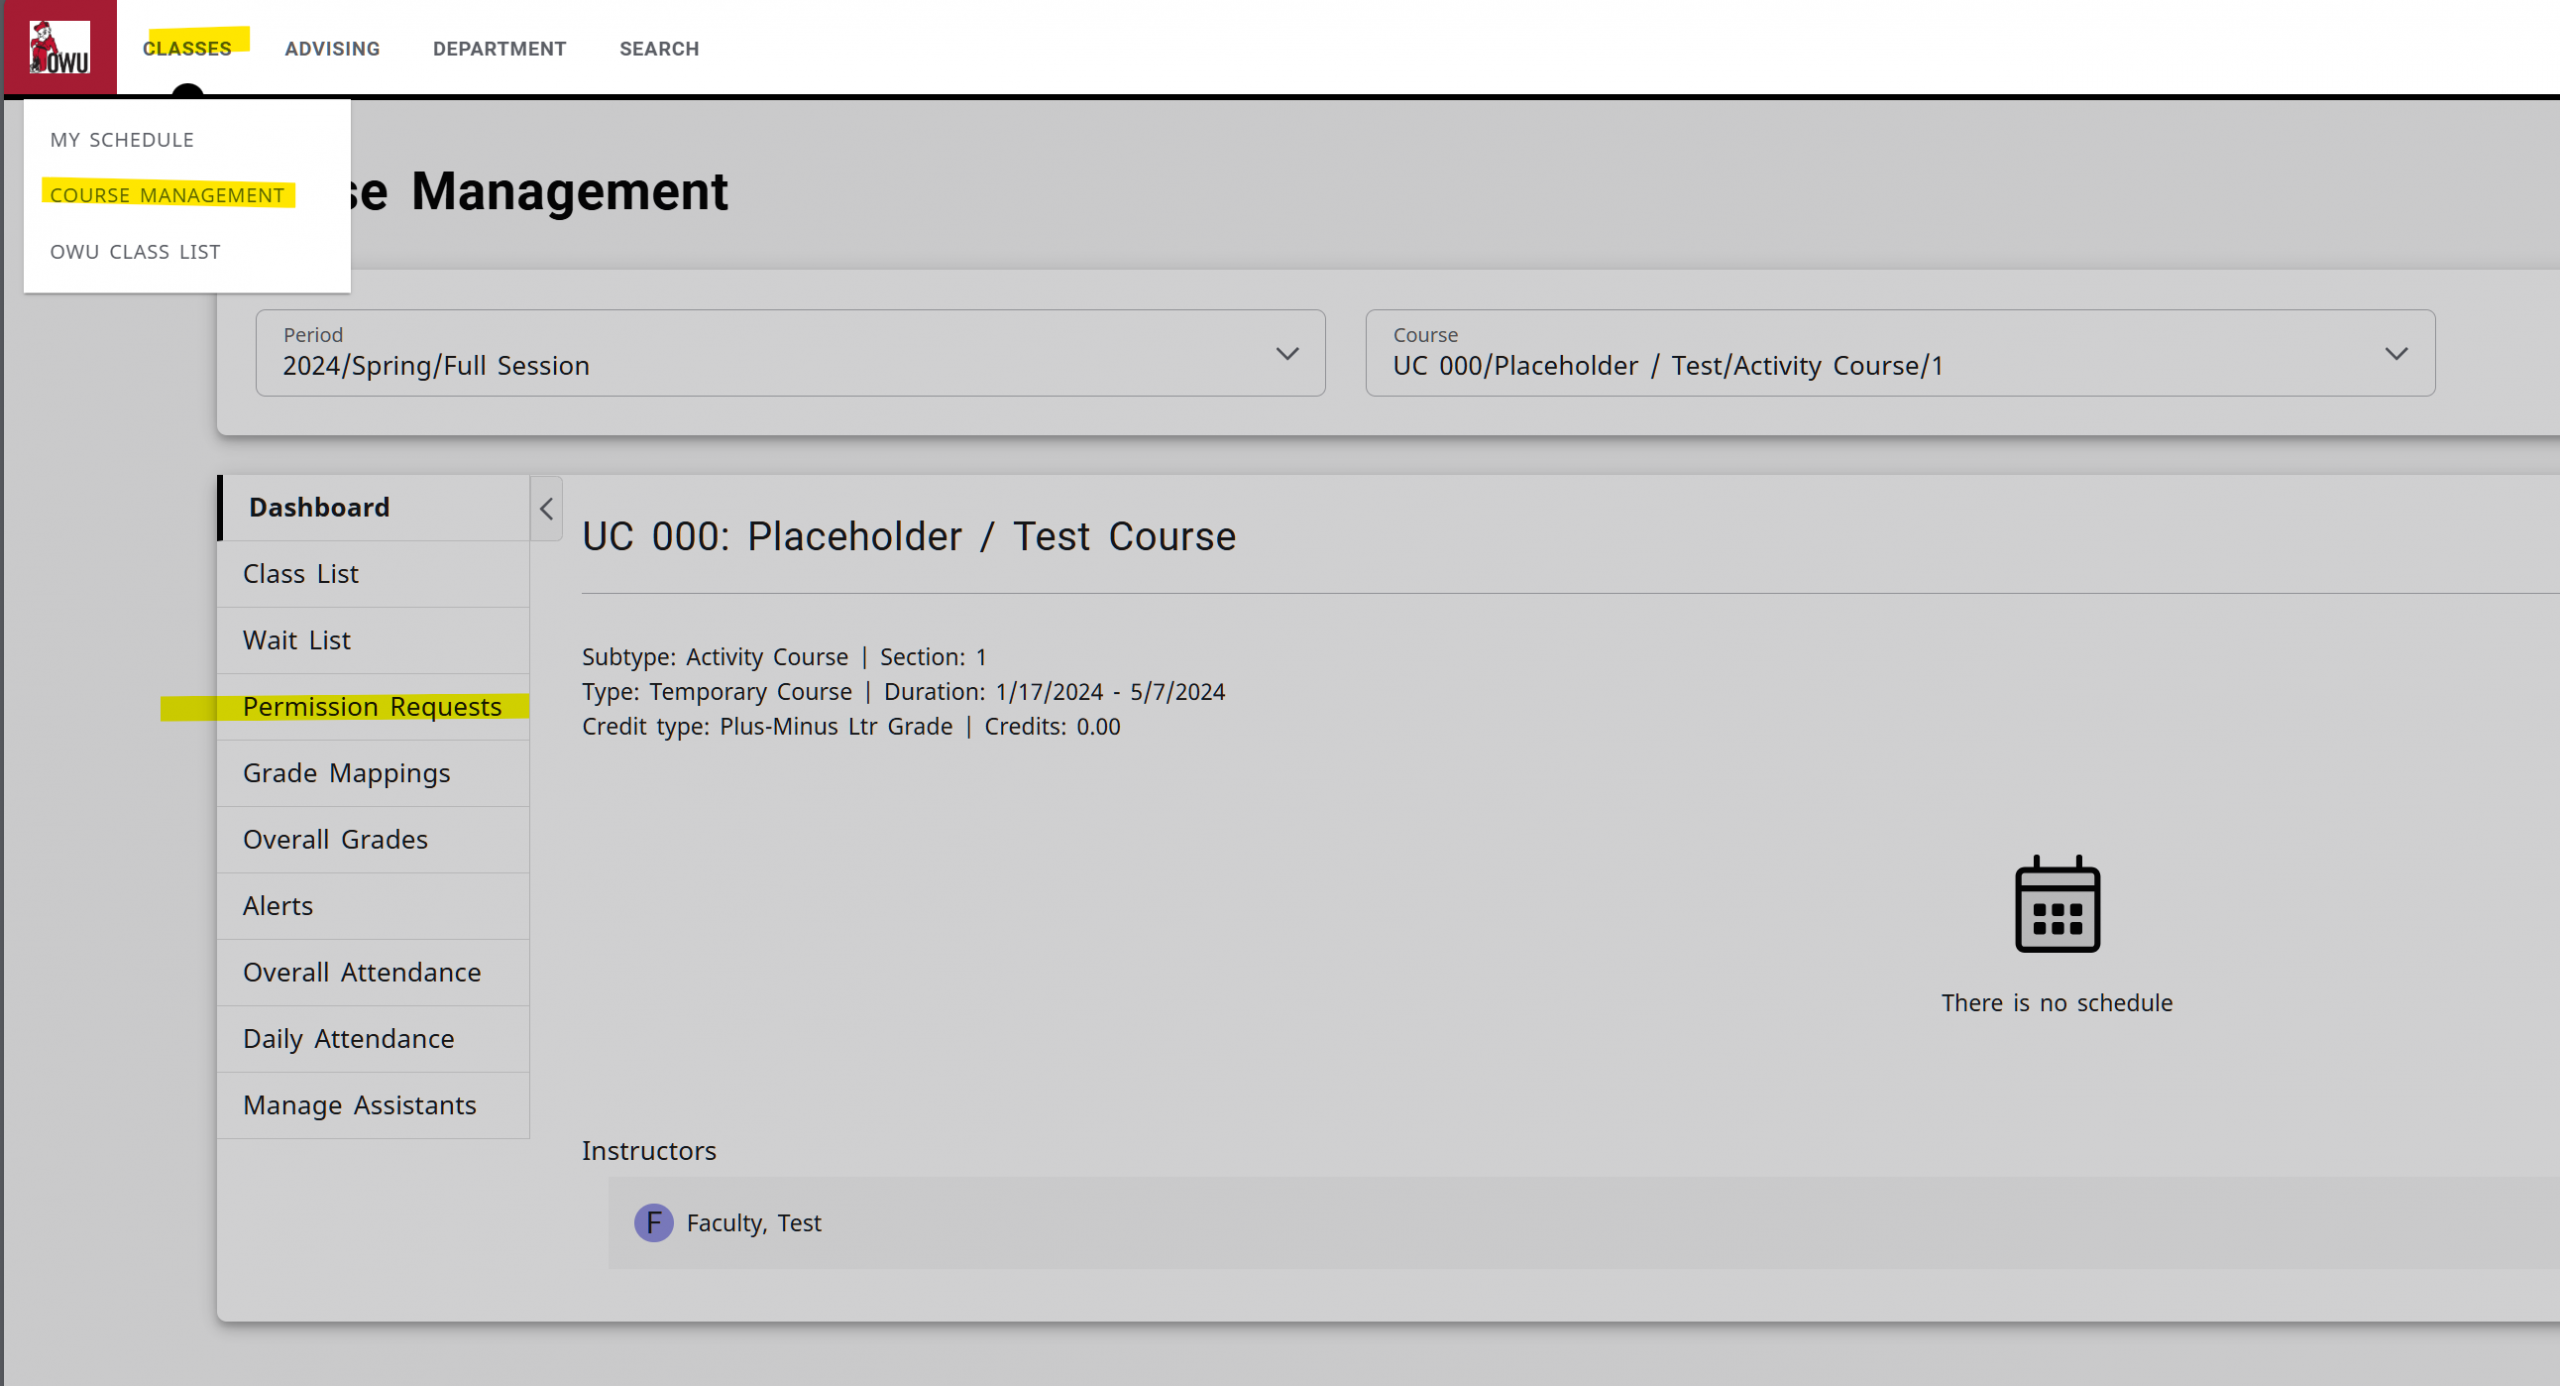Open the Permission Requests section
This screenshot has width=2560, height=1386.
click(372, 706)
